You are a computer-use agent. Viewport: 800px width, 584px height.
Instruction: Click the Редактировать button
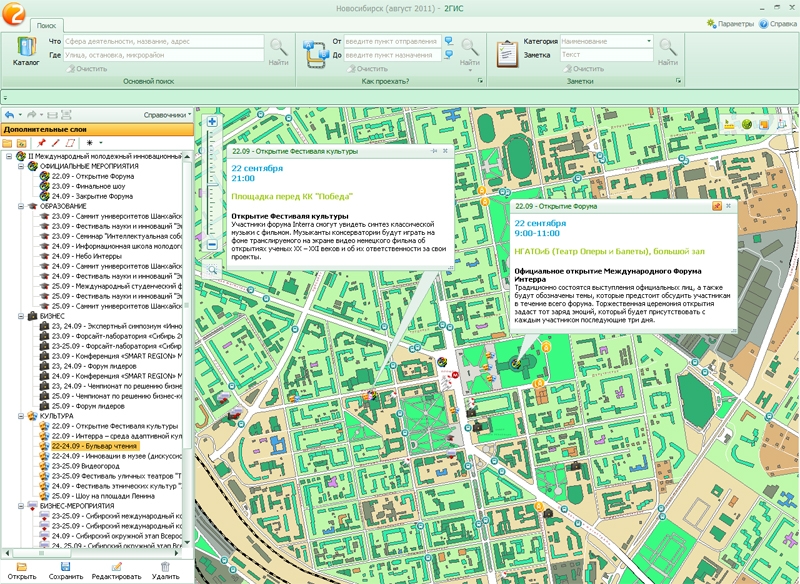pos(116,571)
